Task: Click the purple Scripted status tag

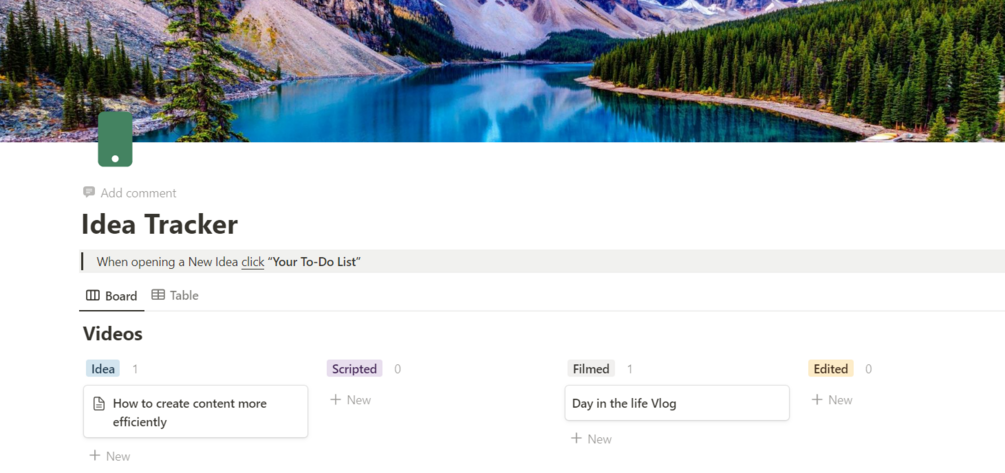Action: [x=354, y=369]
